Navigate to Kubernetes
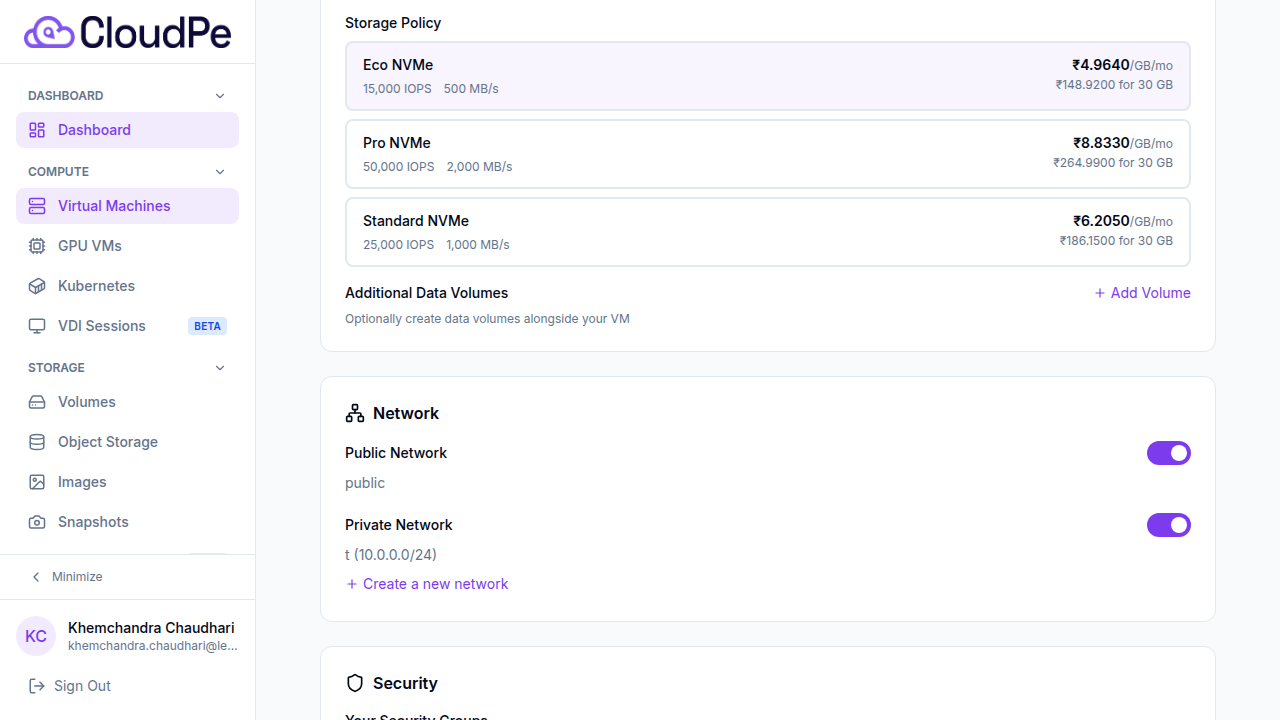The height and width of the screenshot is (720, 1280). pyautogui.click(x=127, y=286)
